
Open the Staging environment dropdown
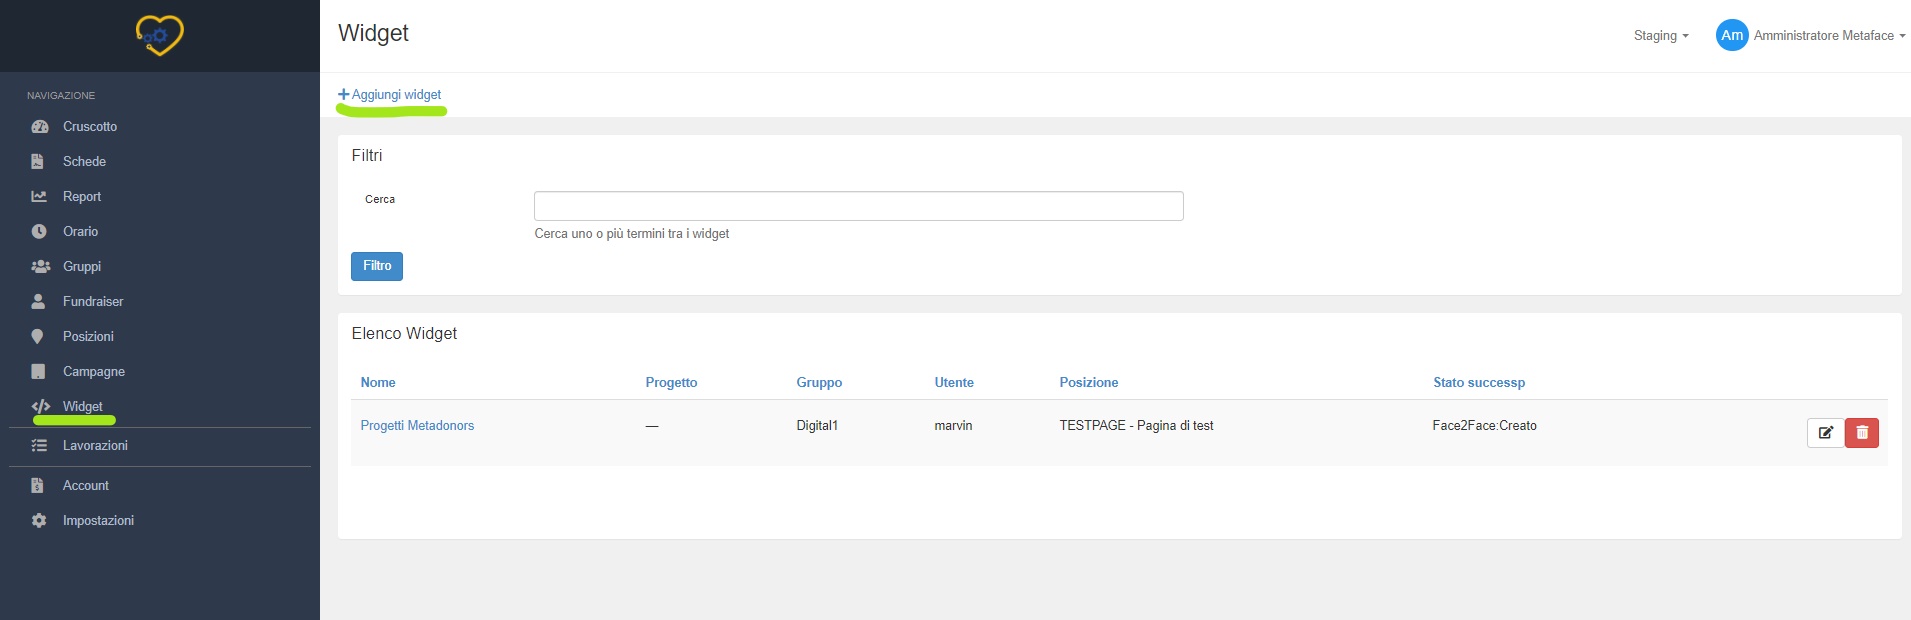1660,36
